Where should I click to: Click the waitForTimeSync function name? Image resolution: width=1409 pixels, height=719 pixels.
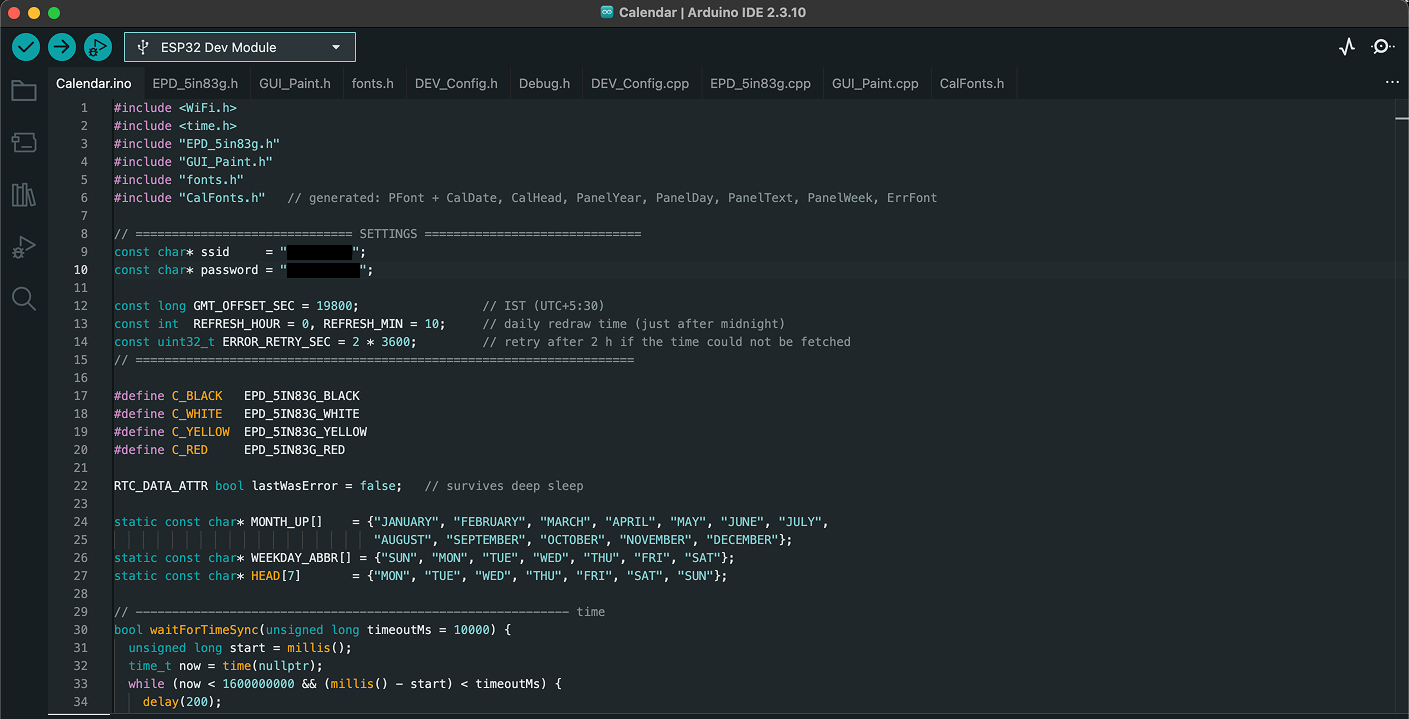[204, 630]
